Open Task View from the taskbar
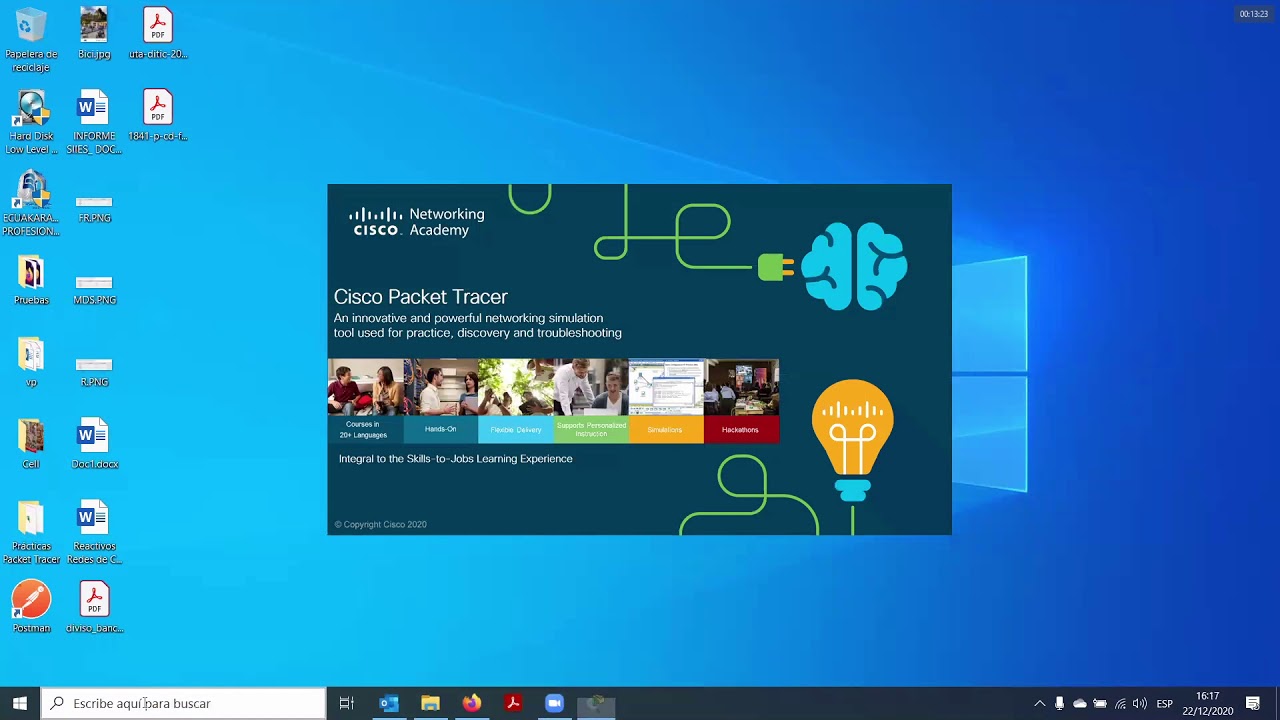The image size is (1280, 720). point(347,703)
